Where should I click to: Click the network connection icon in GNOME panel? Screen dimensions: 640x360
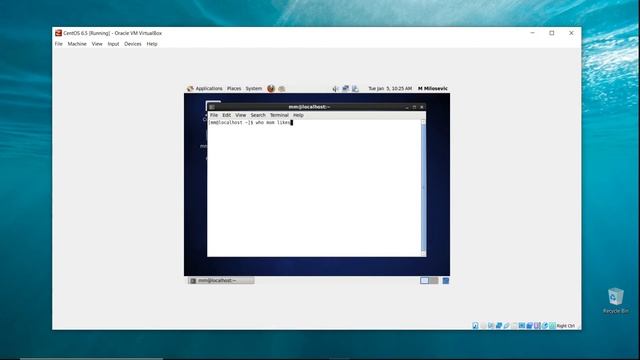(345, 89)
